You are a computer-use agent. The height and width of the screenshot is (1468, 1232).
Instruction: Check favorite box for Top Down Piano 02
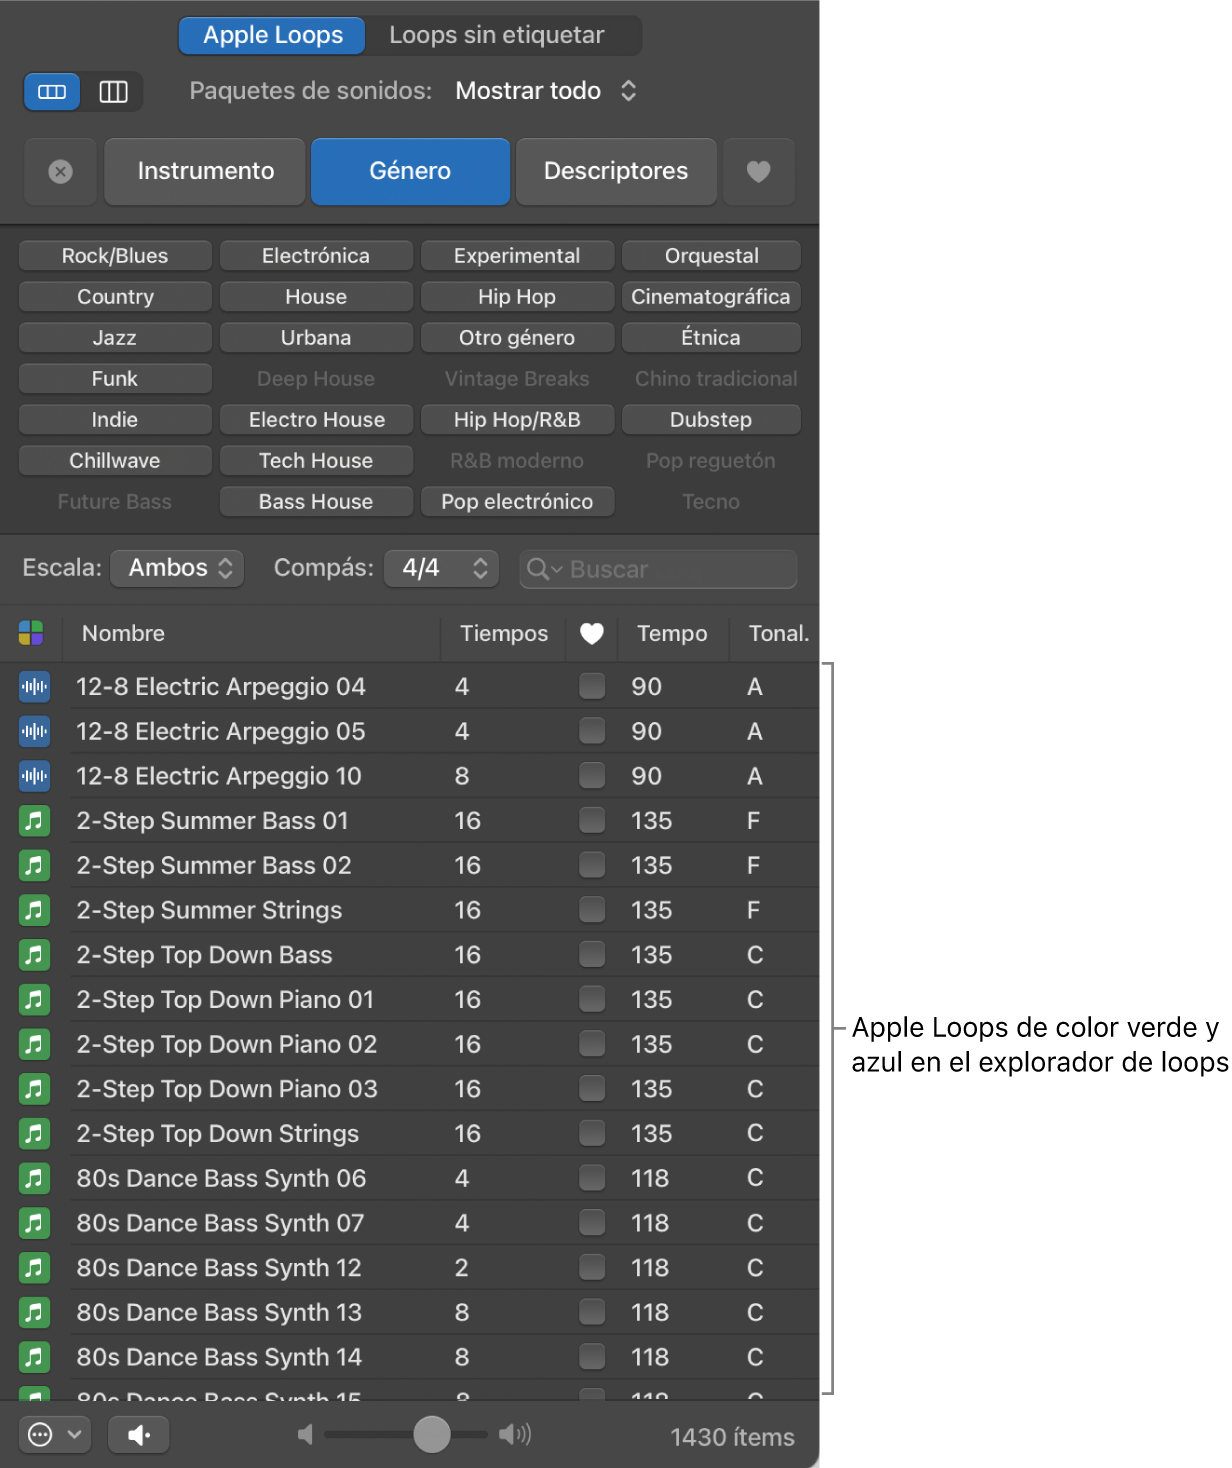pos(592,1044)
